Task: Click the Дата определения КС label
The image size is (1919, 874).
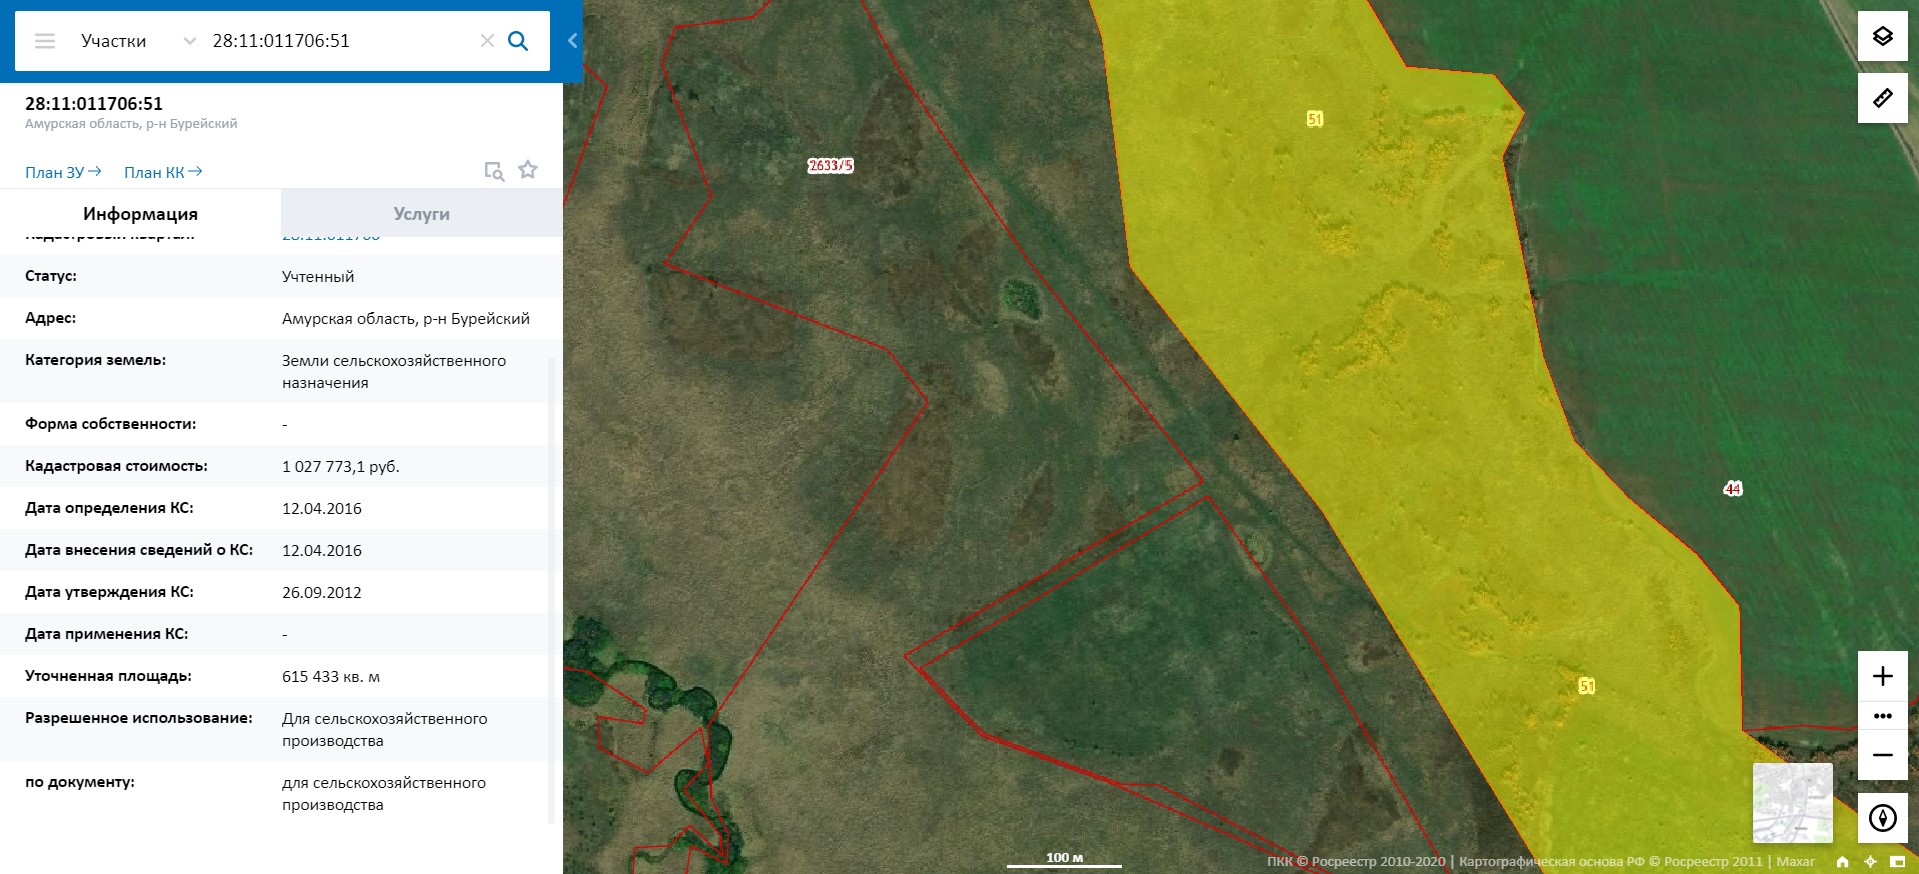Action: click(110, 508)
